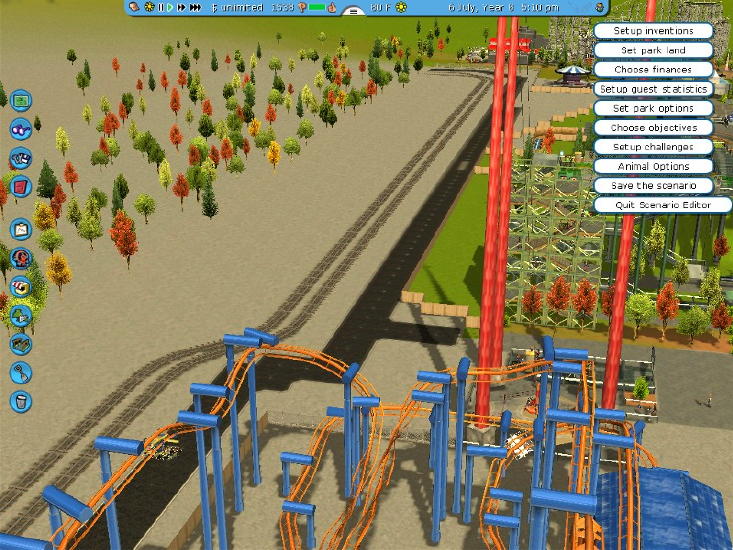Screen dimensions: 733x550
Task: Collapse the top status bar handle
Action: click(x=354, y=11)
